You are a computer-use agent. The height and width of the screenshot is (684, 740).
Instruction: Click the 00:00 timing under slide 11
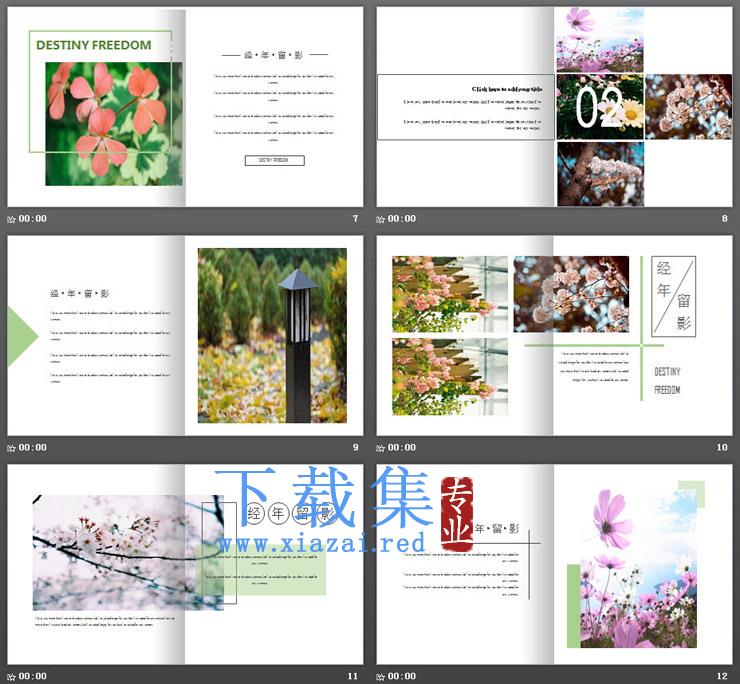[33, 676]
